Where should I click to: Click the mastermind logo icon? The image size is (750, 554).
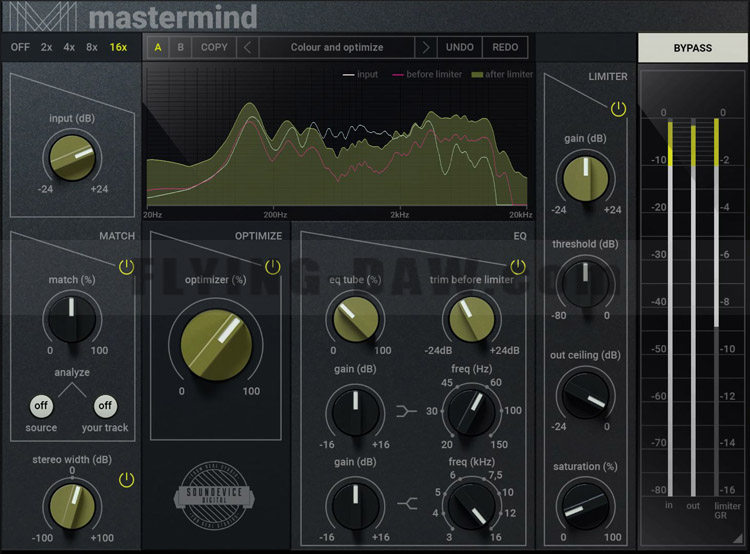pyautogui.click(x=44, y=16)
